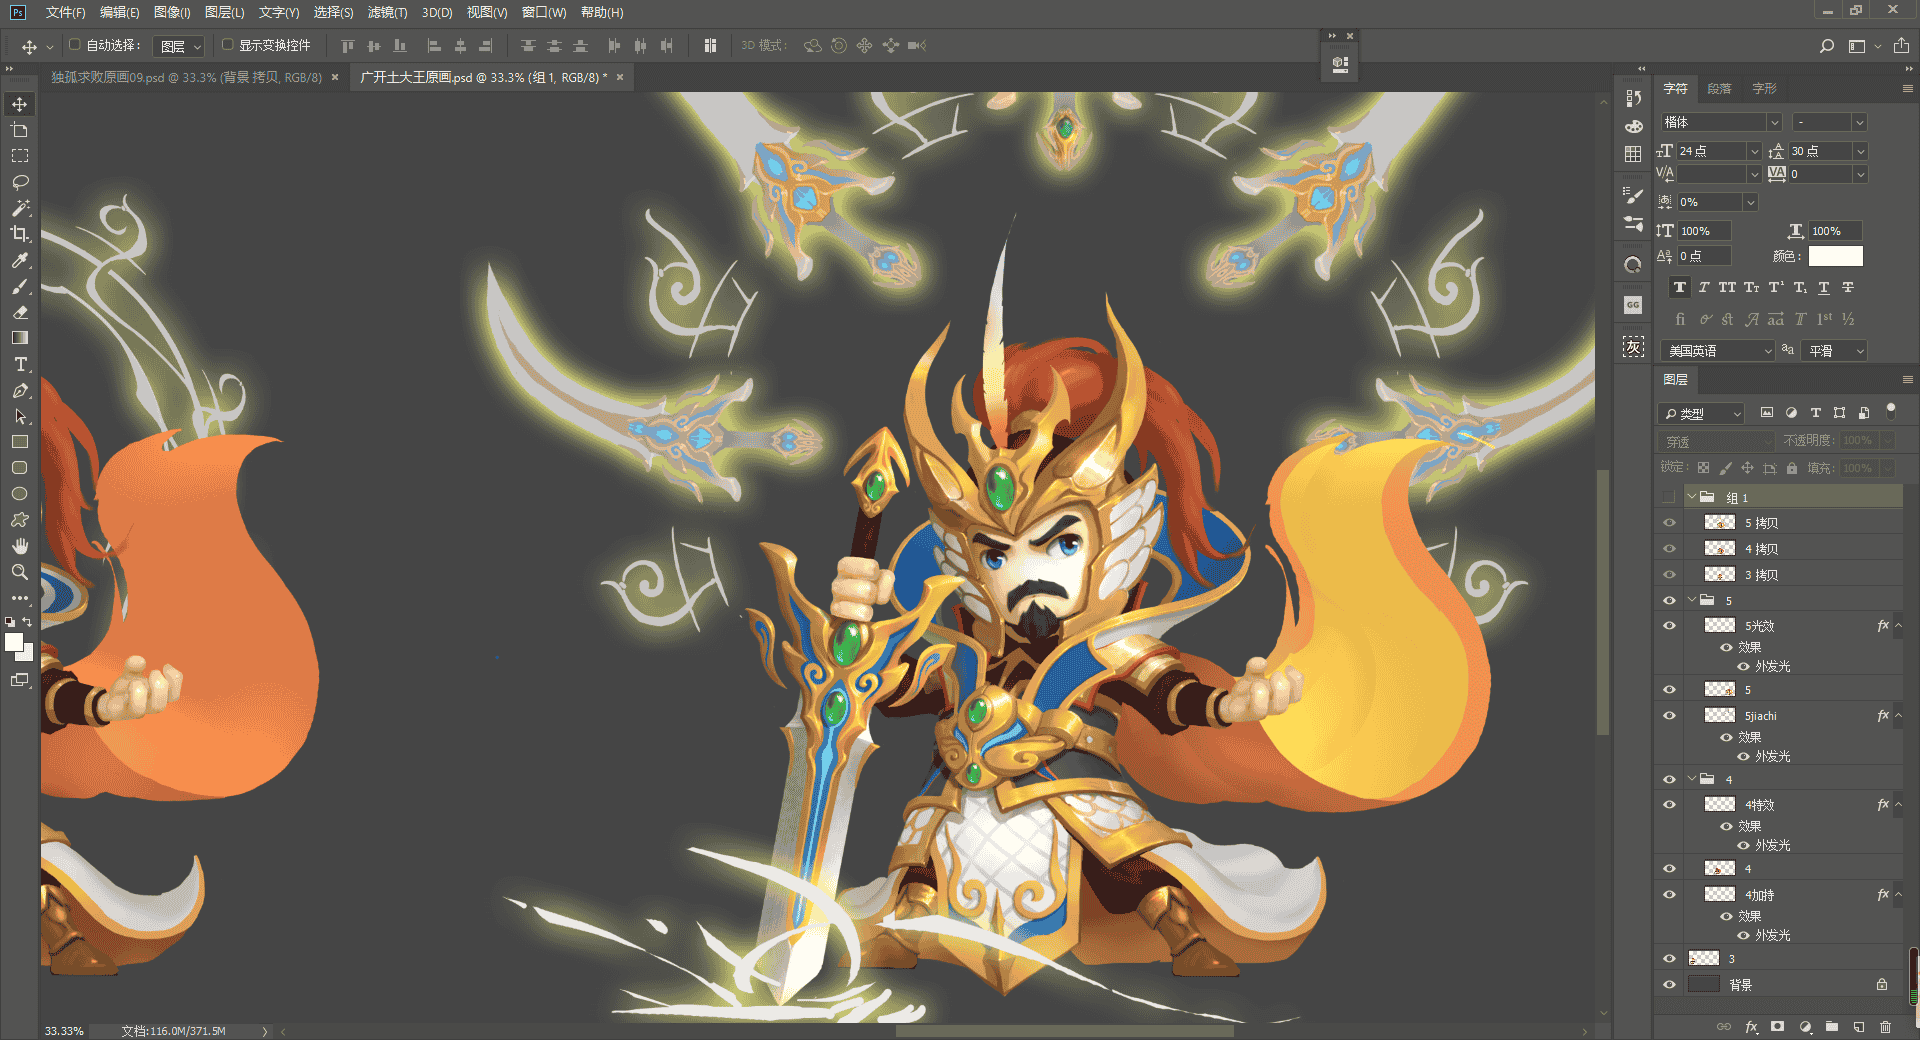
Task: Collapse layer group 5
Action: pos(1692,600)
